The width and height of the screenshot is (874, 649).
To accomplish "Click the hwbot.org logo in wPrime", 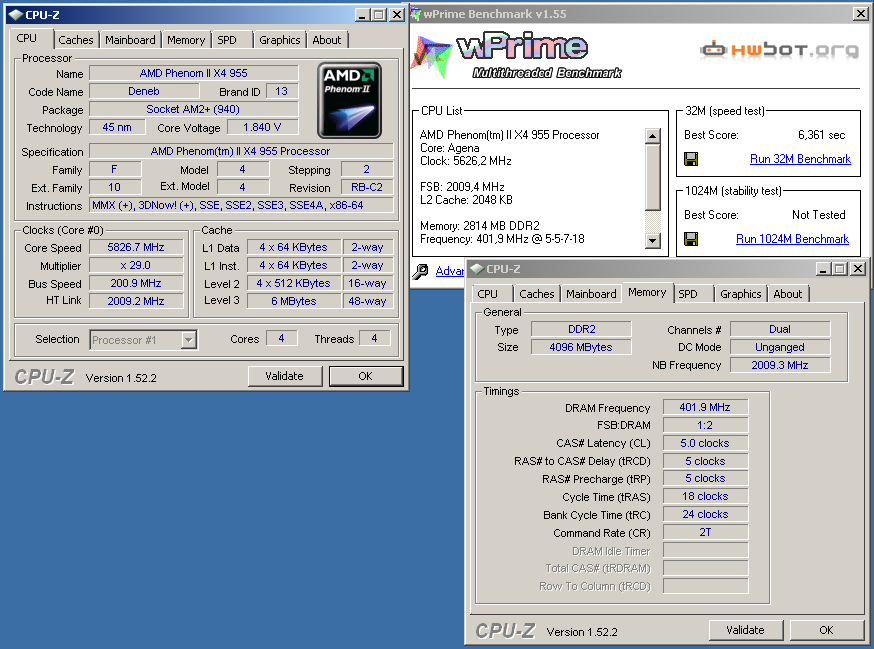I will tap(780, 50).
